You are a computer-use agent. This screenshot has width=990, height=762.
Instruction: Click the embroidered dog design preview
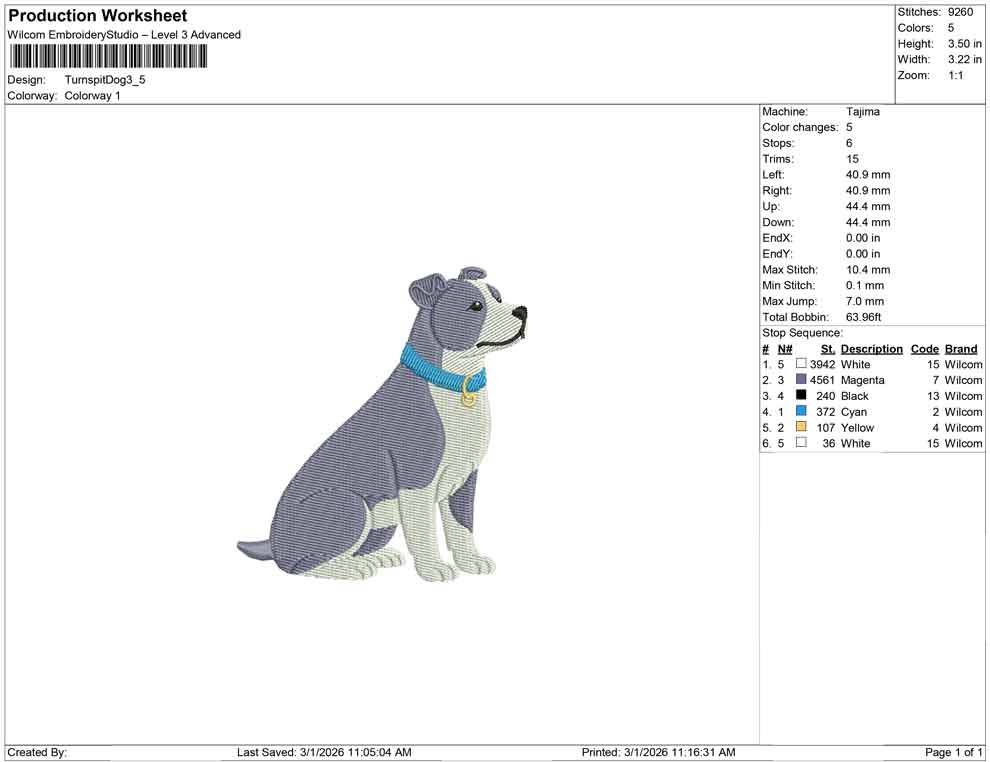coord(382,424)
